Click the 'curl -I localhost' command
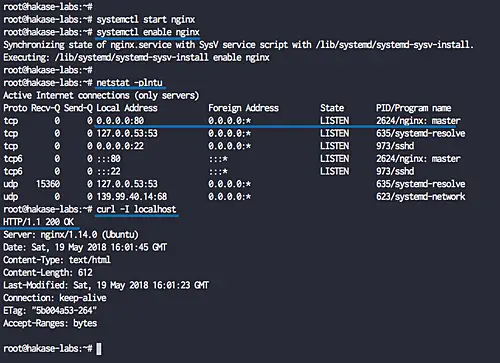Viewport: 500px width, 363px height. (136, 209)
